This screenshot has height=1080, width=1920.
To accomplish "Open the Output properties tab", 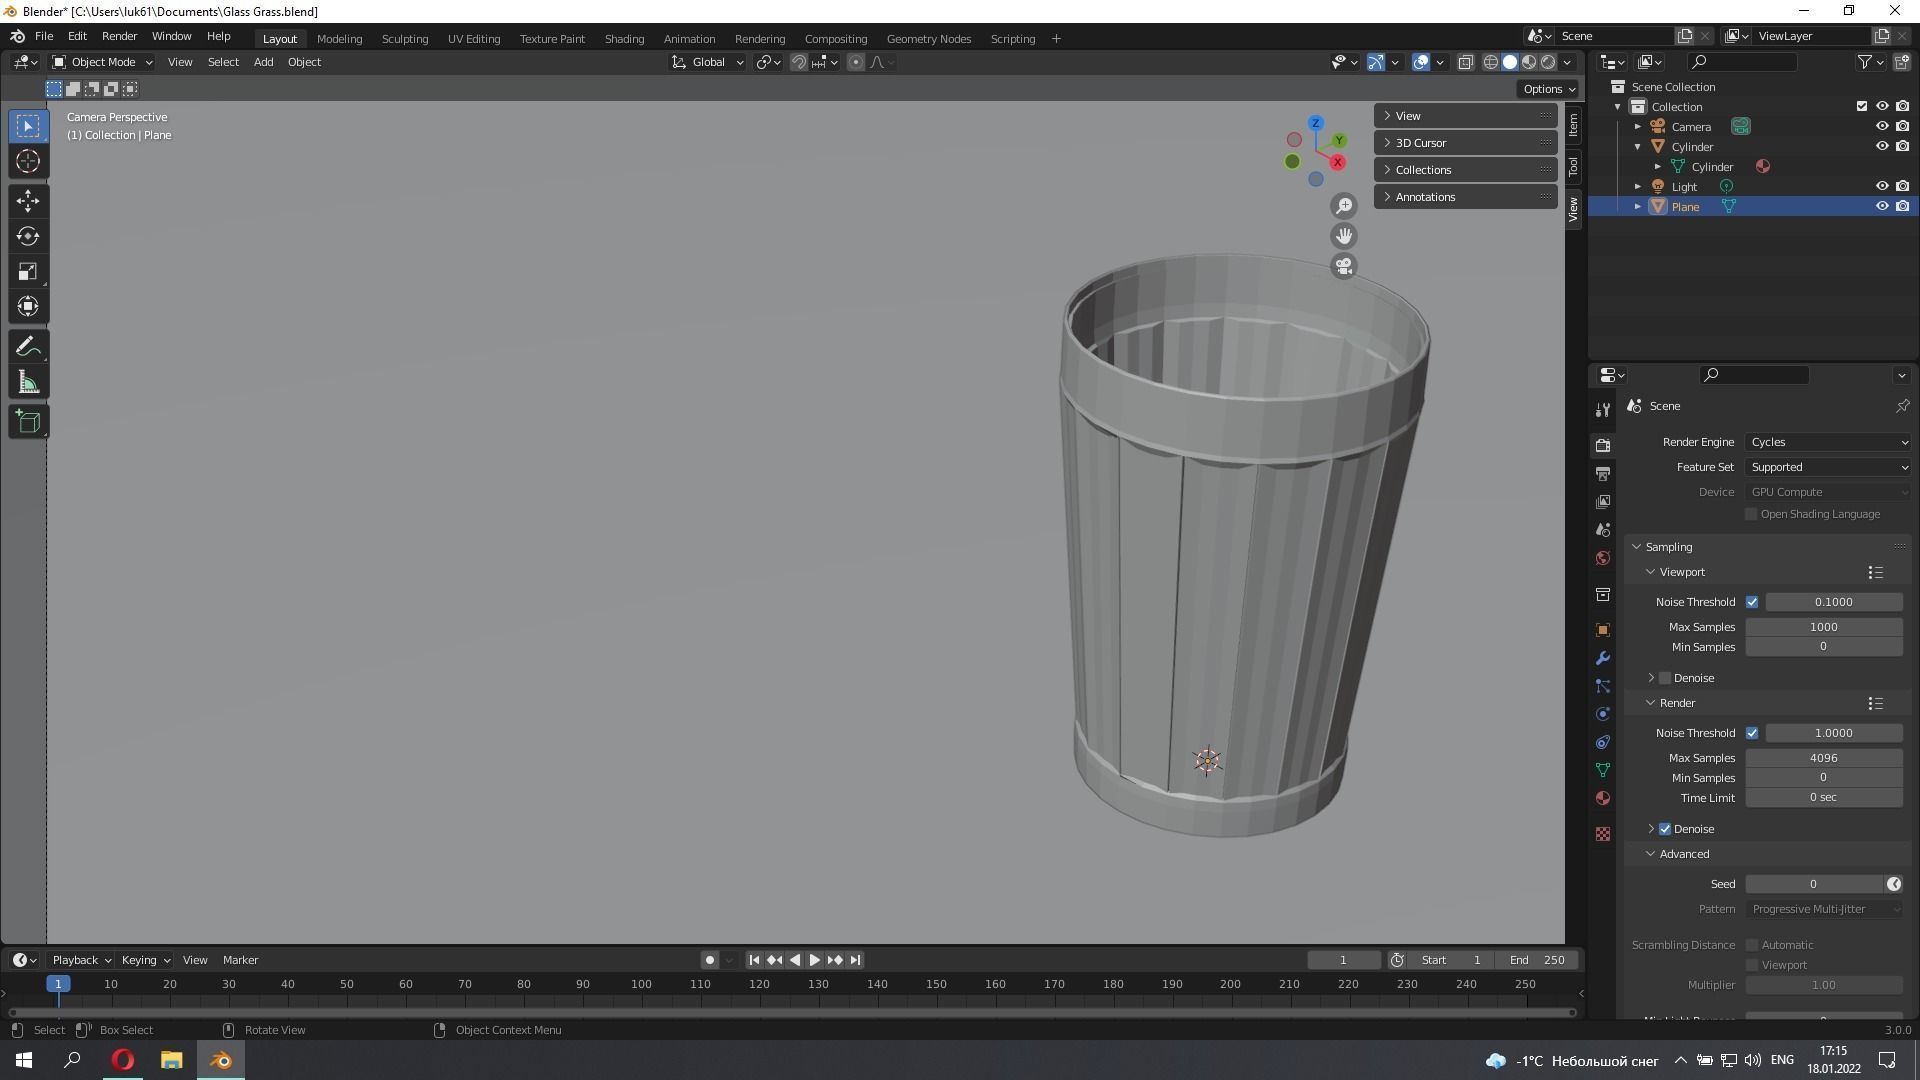I will point(1603,473).
